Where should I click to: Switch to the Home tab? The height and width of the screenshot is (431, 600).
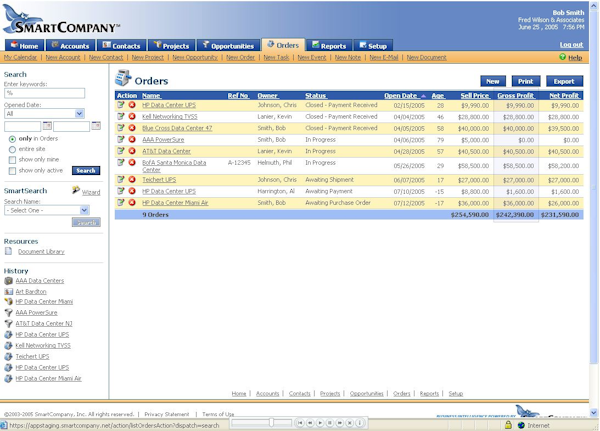click(x=25, y=46)
